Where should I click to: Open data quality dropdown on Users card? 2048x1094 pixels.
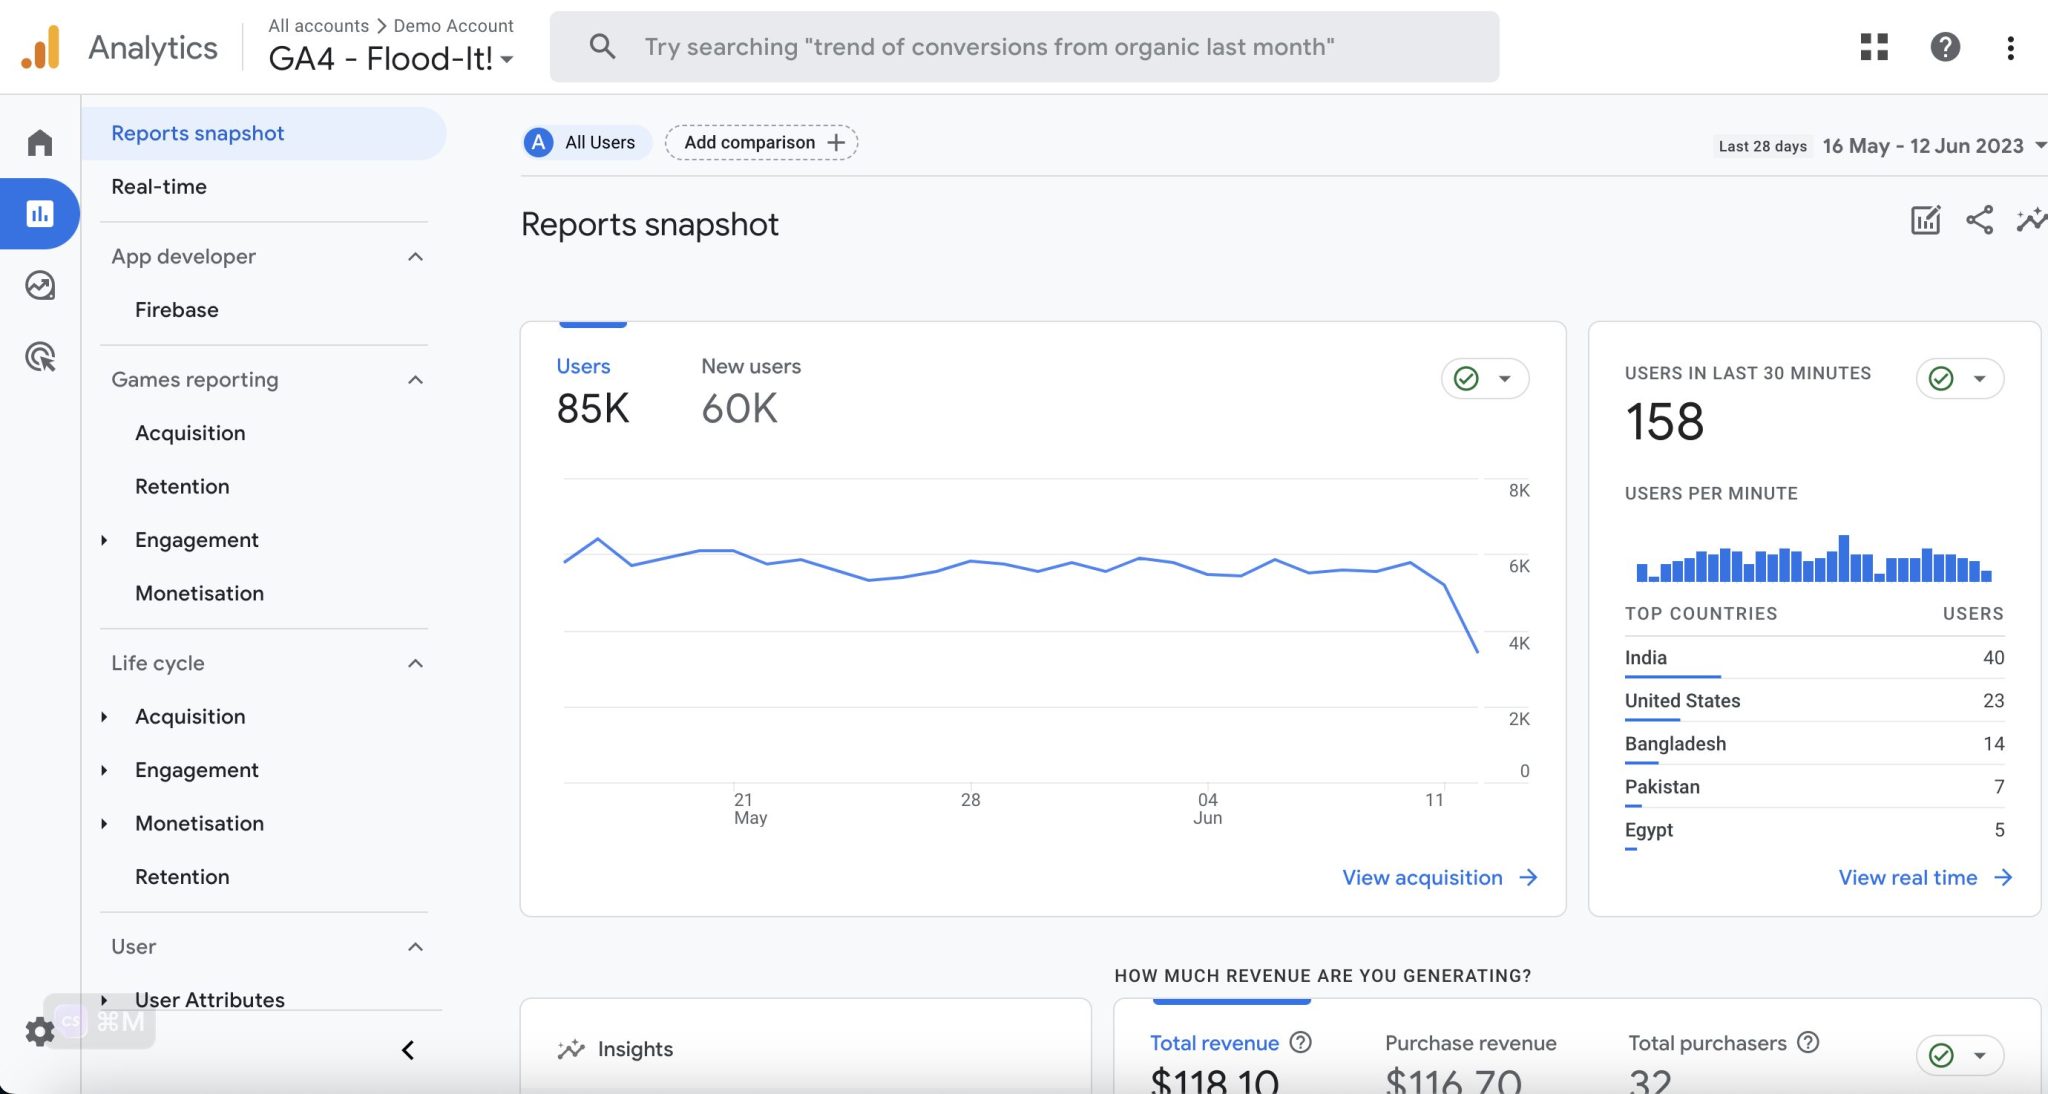(1485, 378)
